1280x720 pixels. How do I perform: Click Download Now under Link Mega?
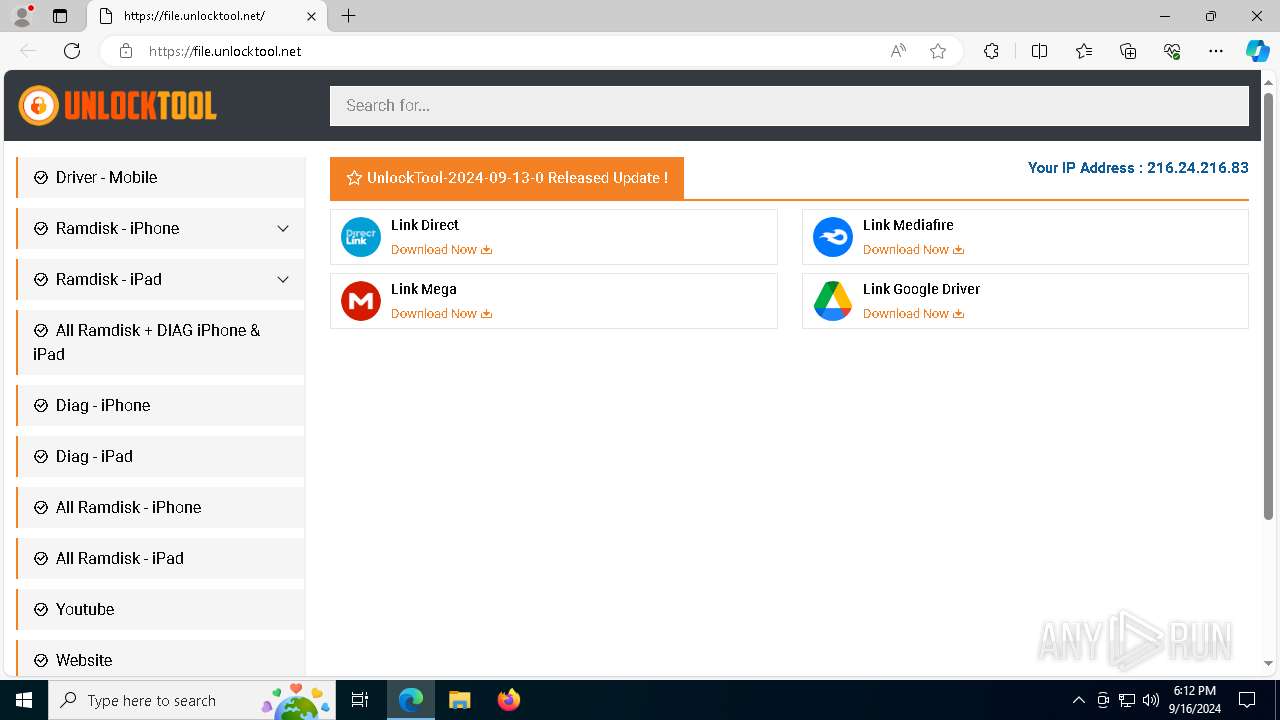click(x=441, y=314)
